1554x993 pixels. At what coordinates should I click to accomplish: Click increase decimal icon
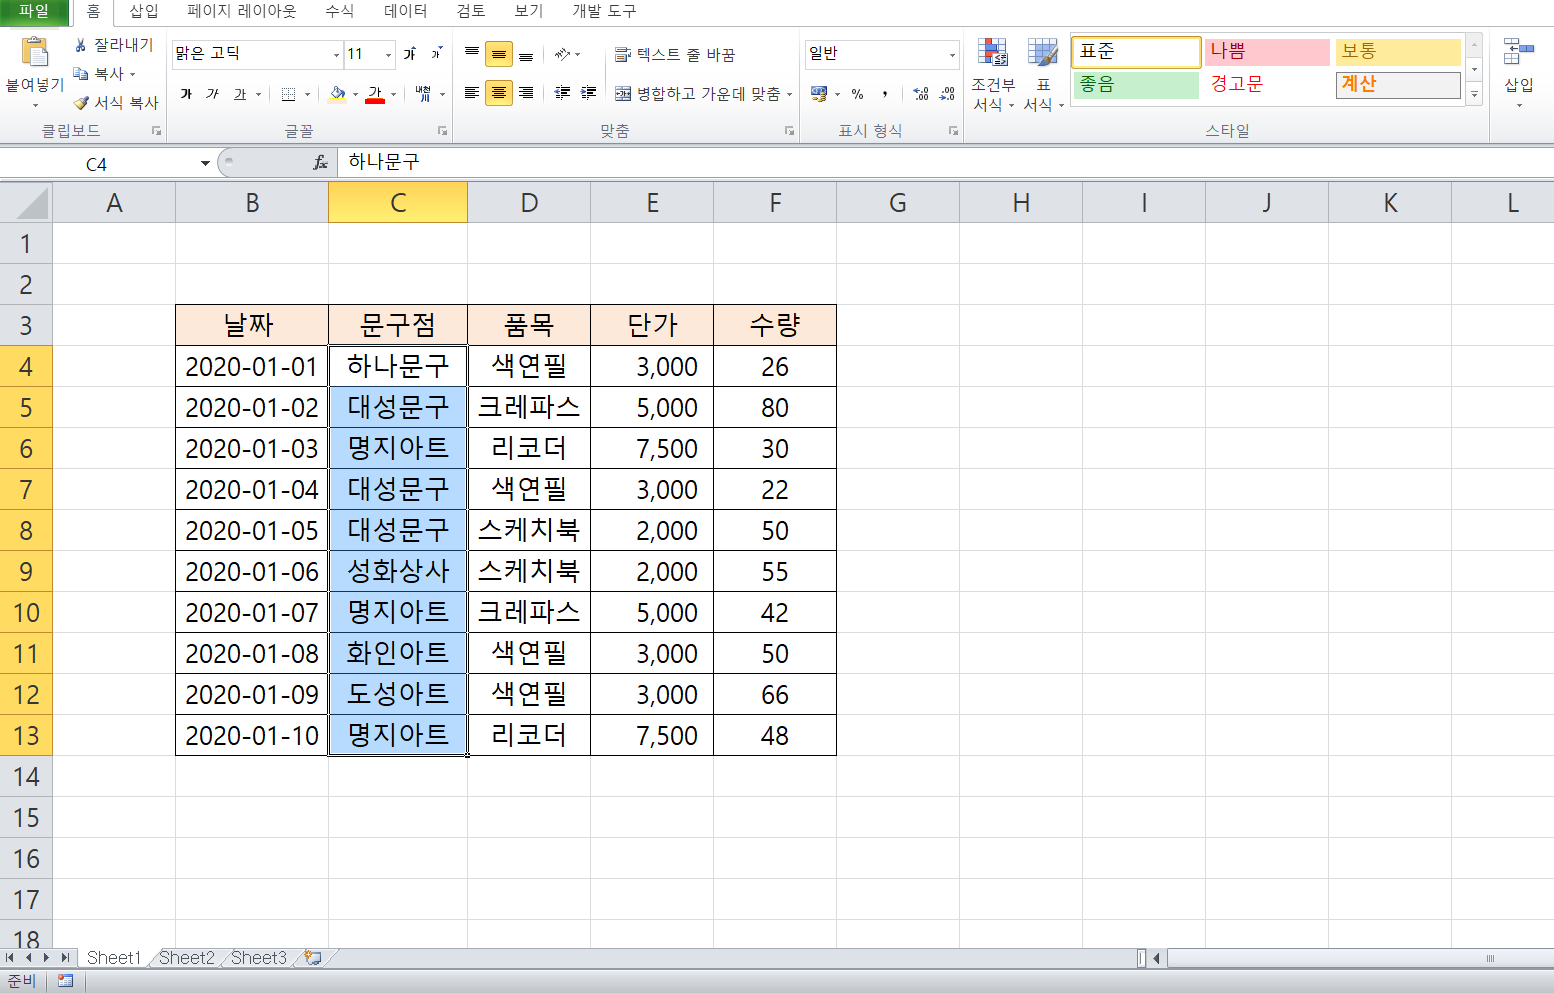(x=921, y=94)
